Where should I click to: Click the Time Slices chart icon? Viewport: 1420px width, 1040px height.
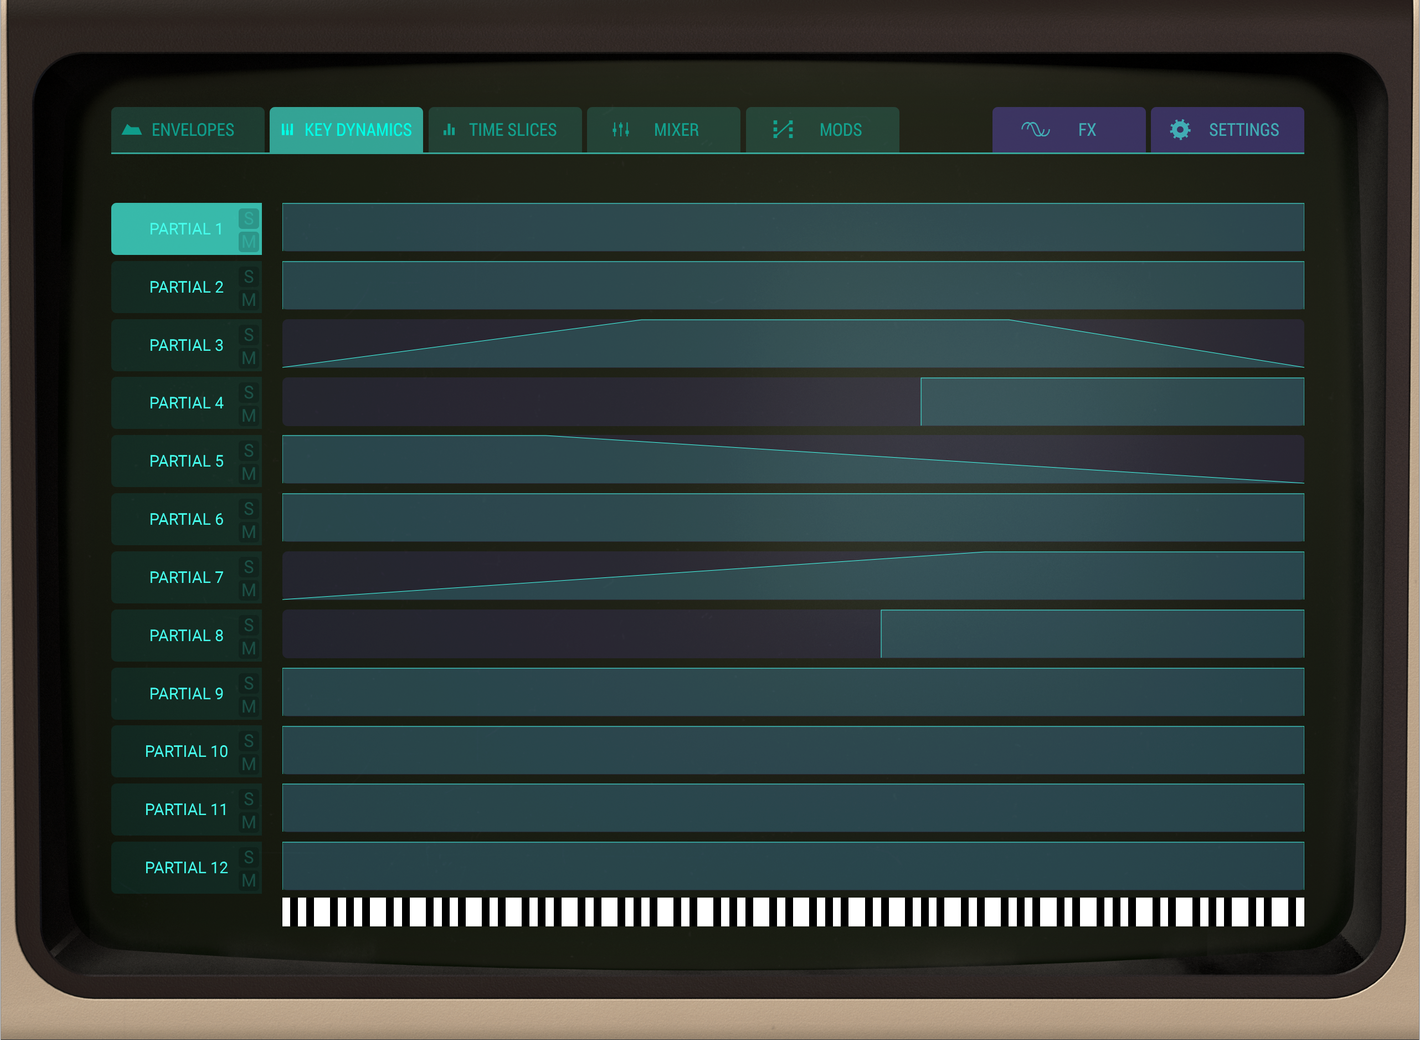click(451, 129)
